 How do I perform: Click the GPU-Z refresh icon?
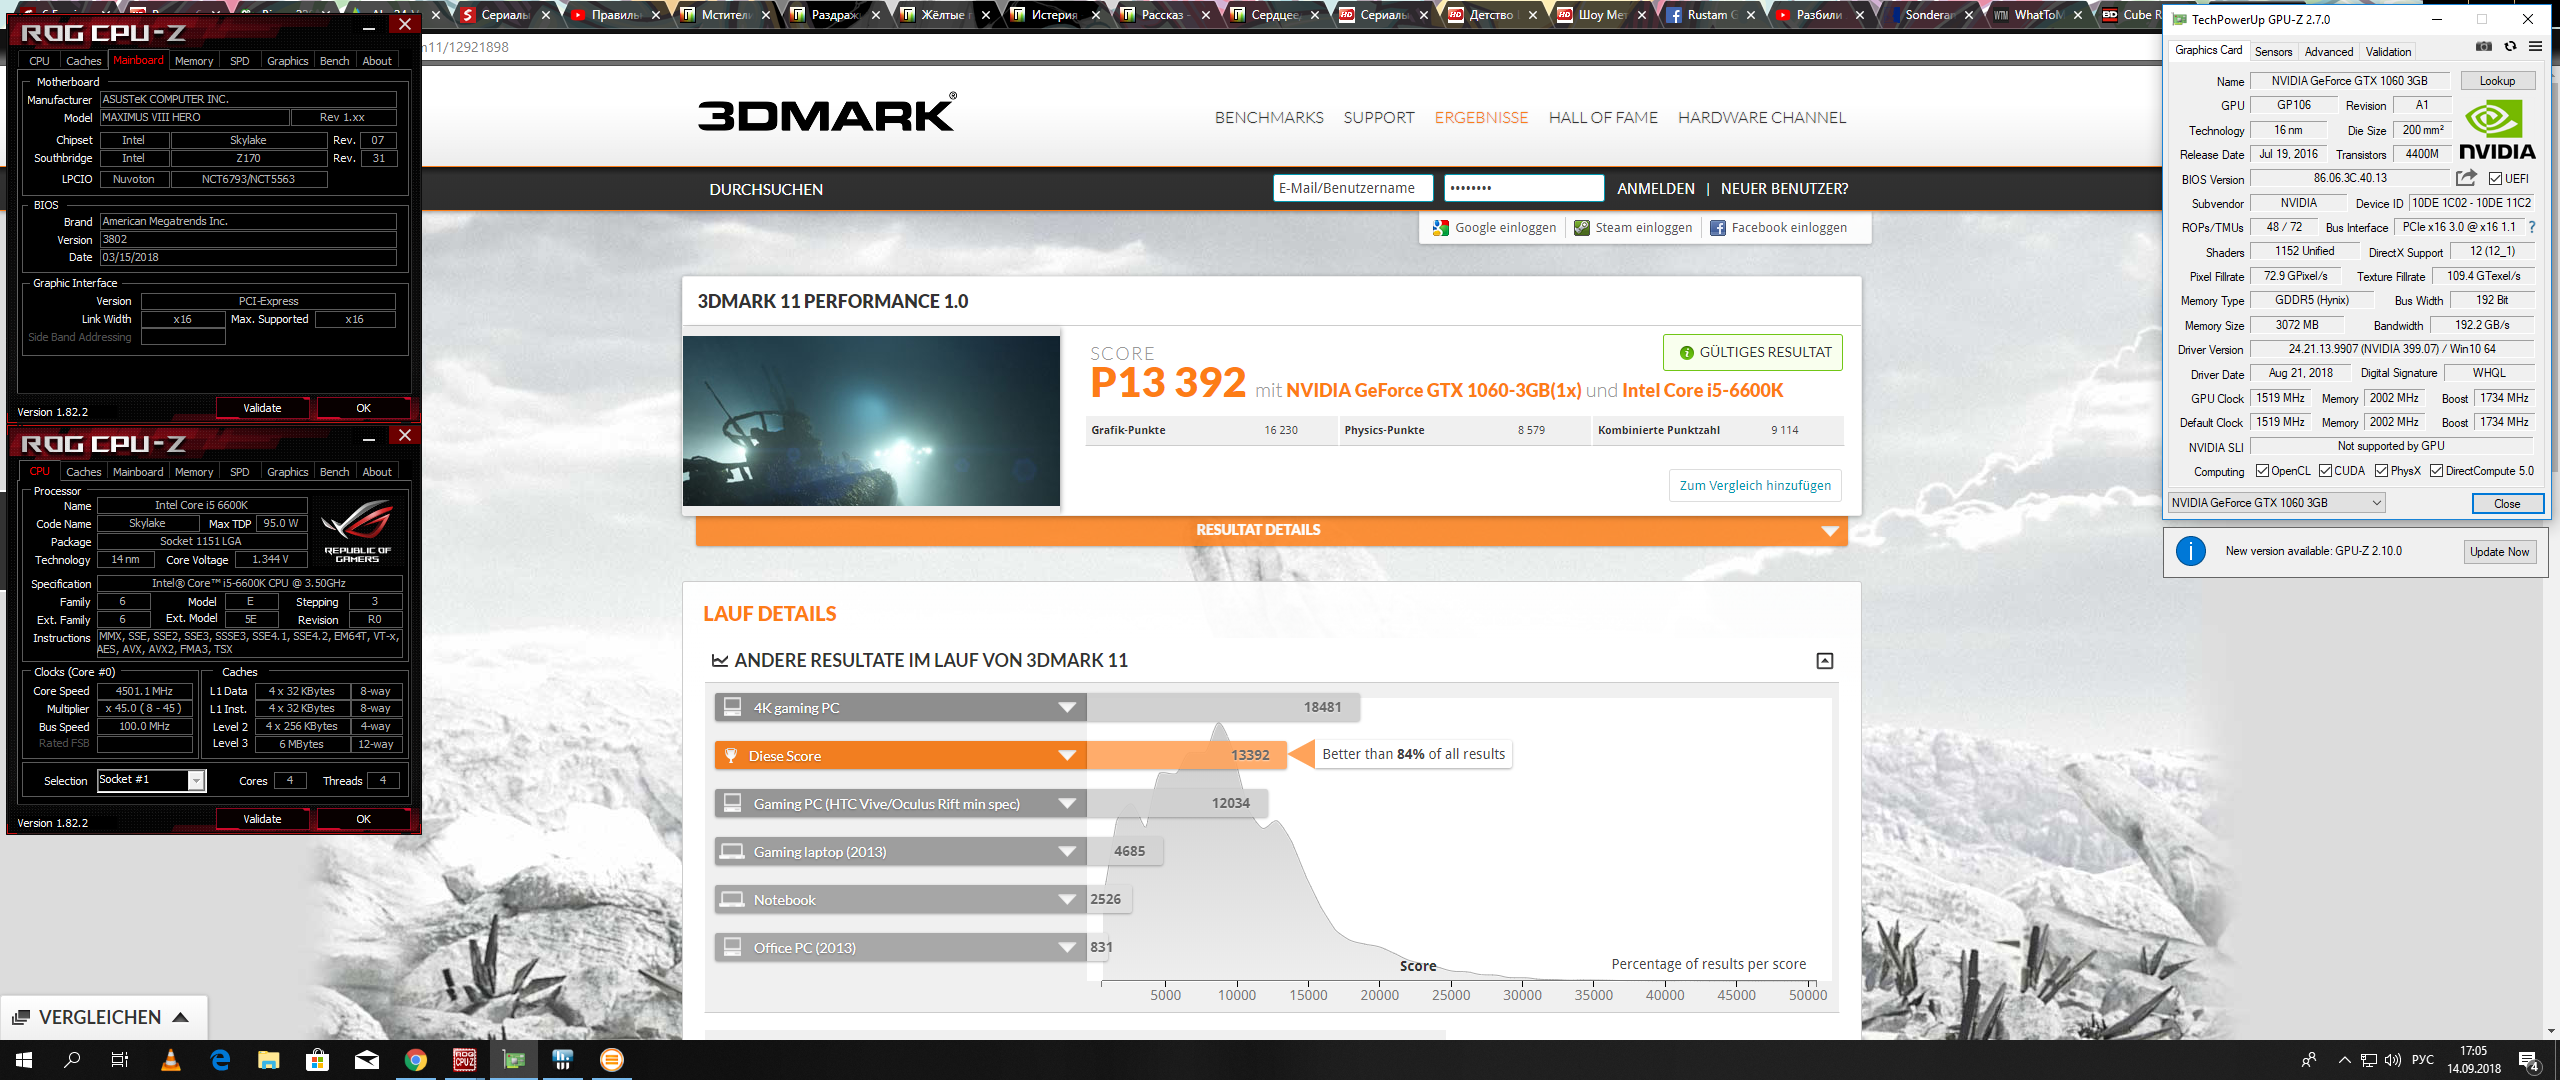point(2510,46)
